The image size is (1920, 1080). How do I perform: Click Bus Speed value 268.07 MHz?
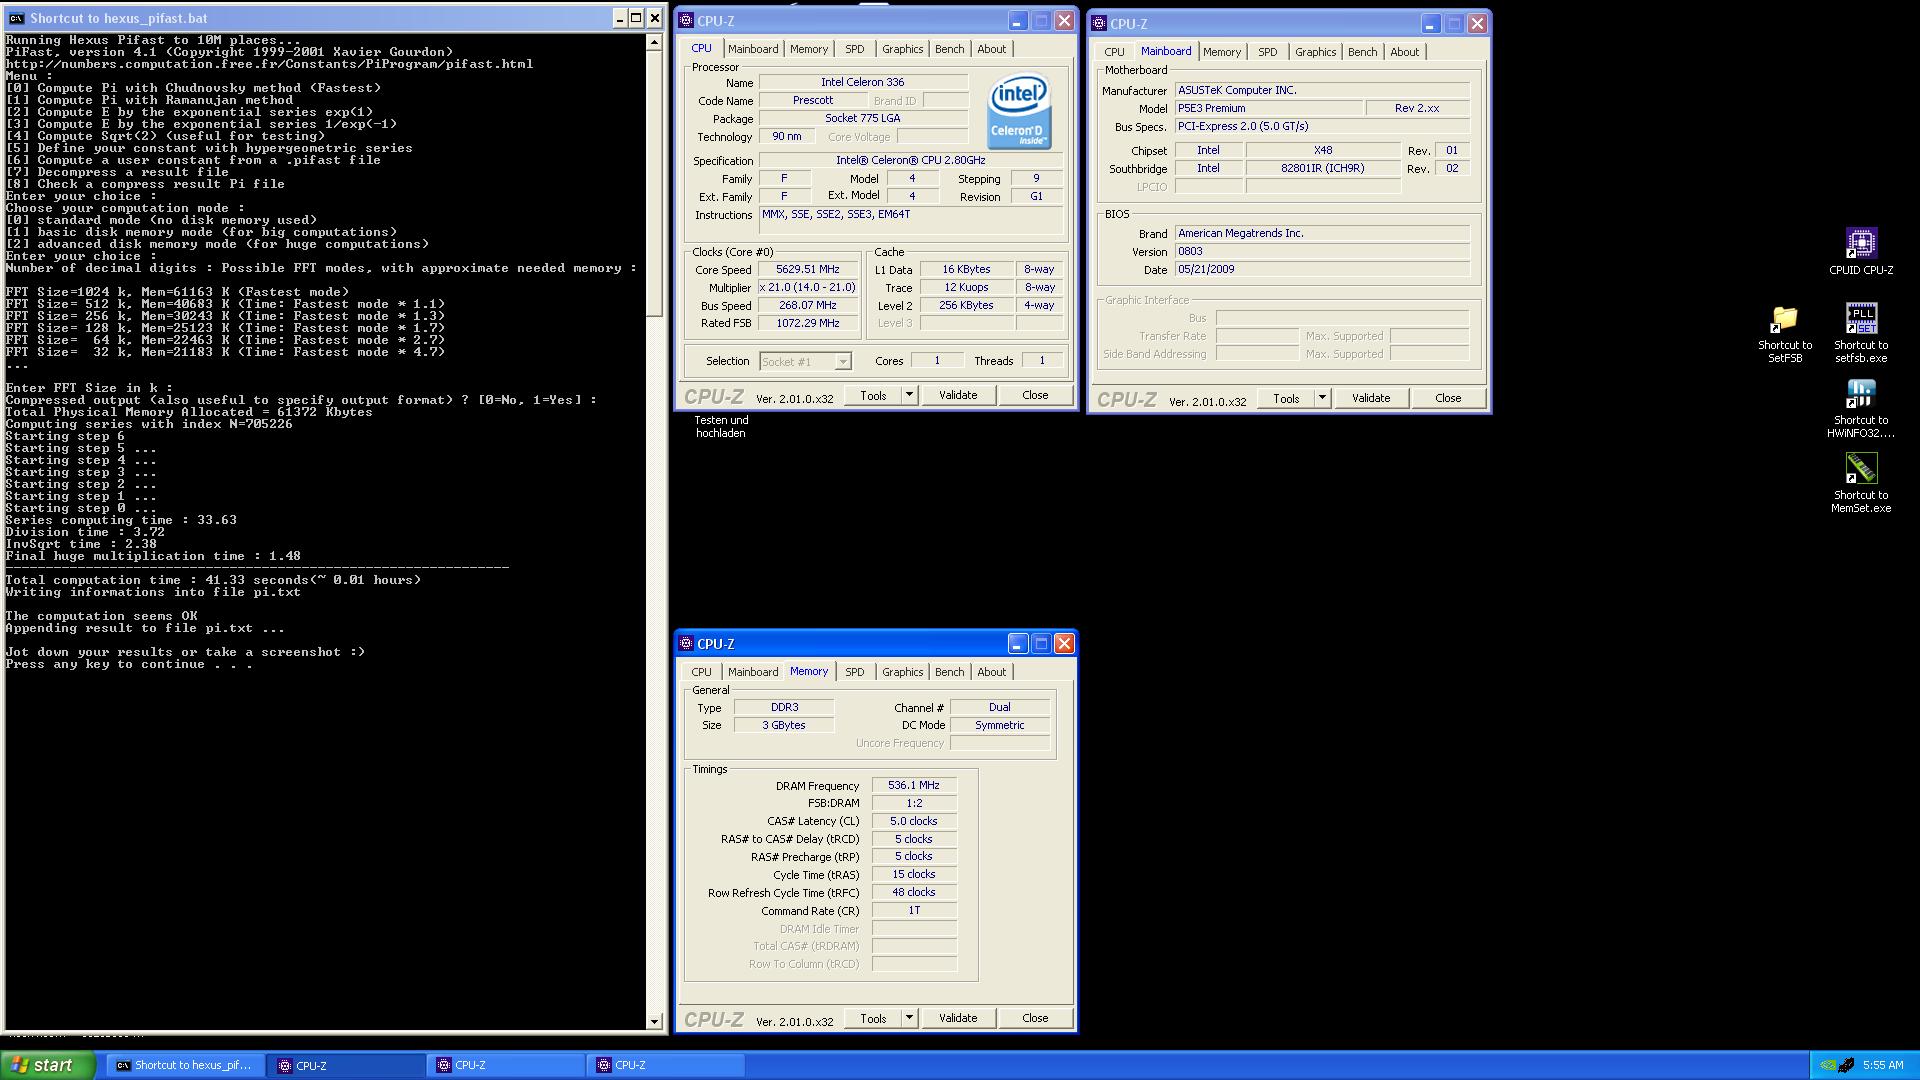(x=807, y=306)
